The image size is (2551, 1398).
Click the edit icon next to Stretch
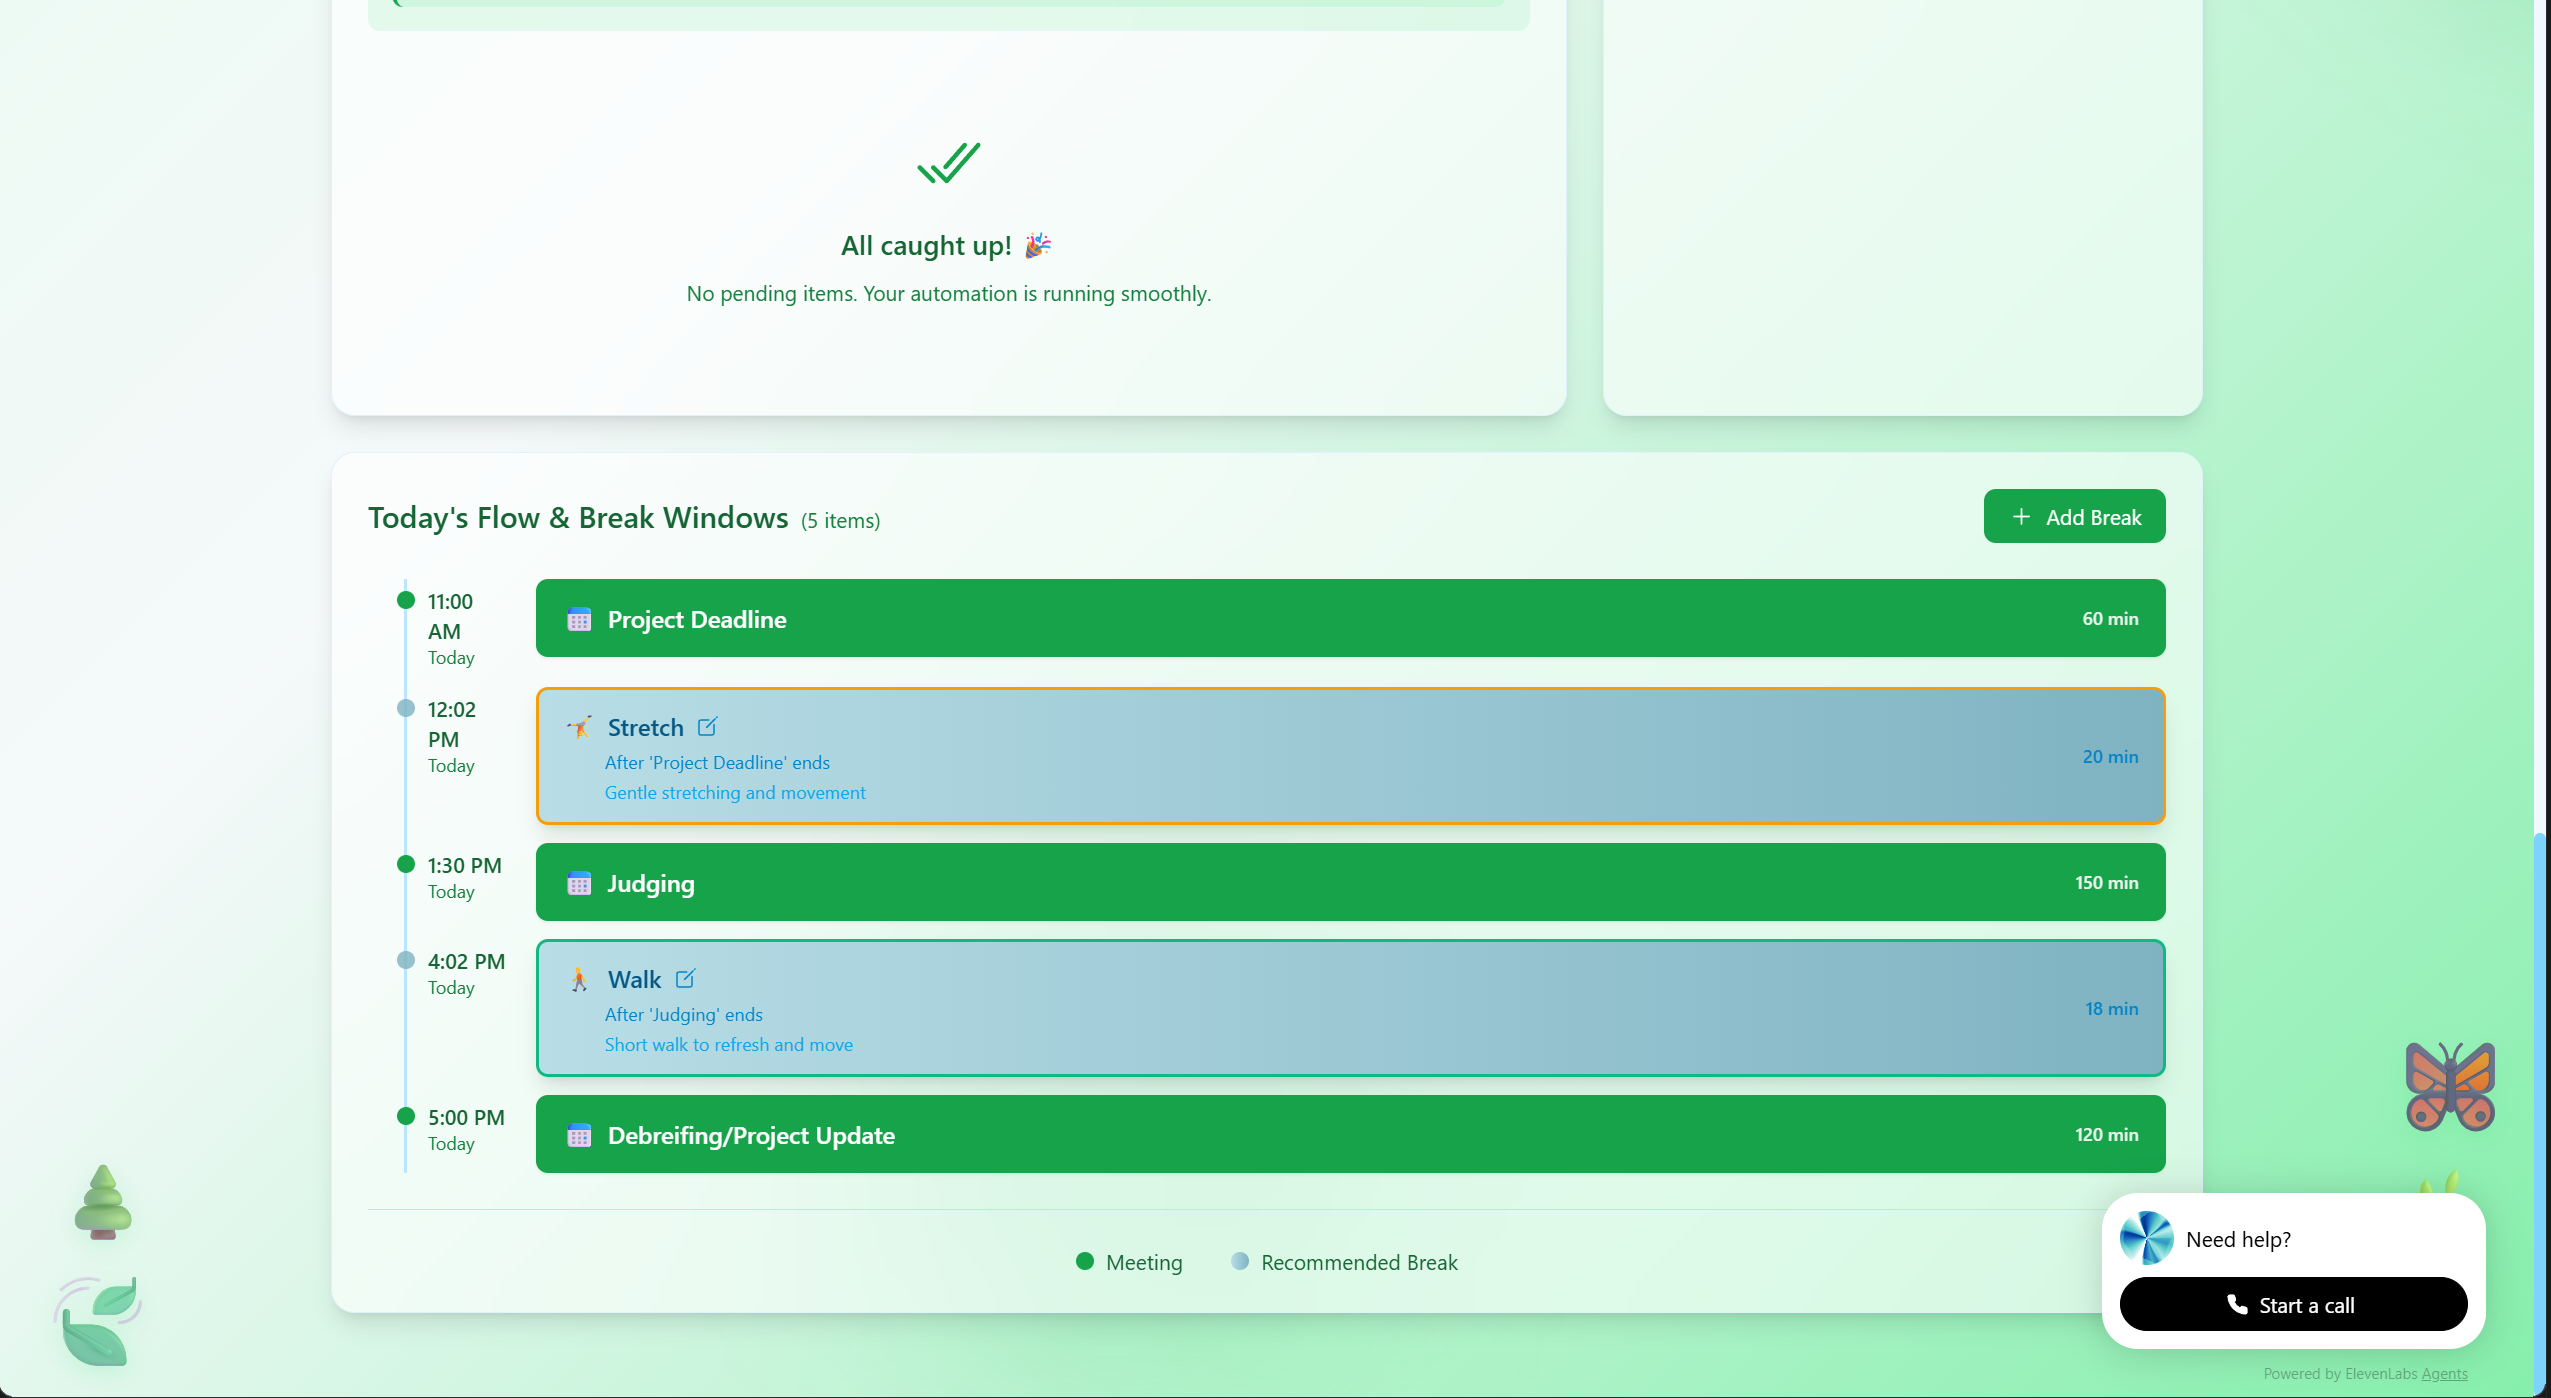[707, 727]
